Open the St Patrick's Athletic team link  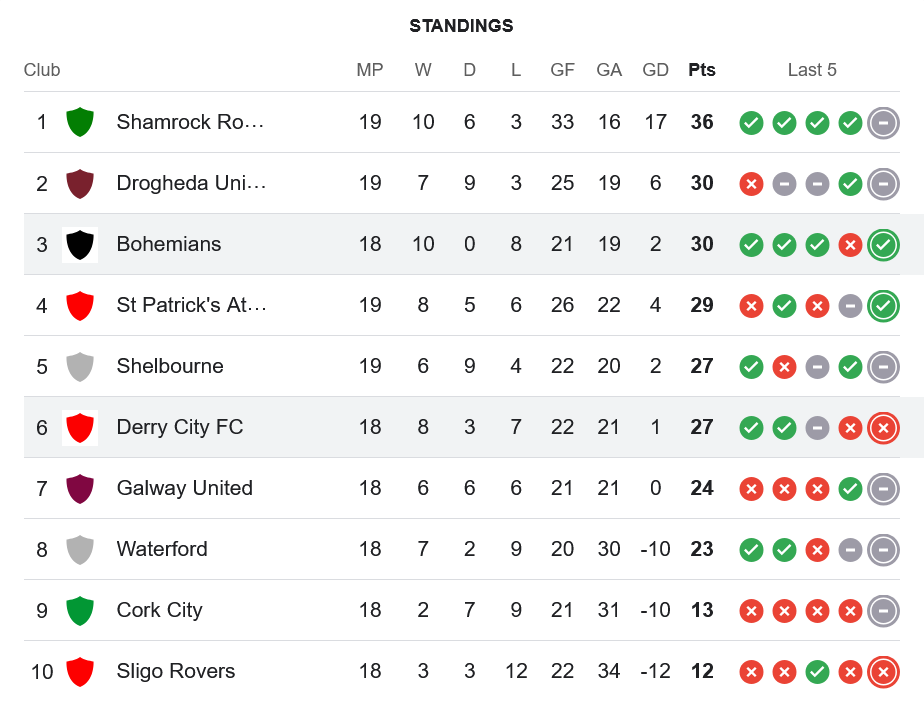point(191,305)
